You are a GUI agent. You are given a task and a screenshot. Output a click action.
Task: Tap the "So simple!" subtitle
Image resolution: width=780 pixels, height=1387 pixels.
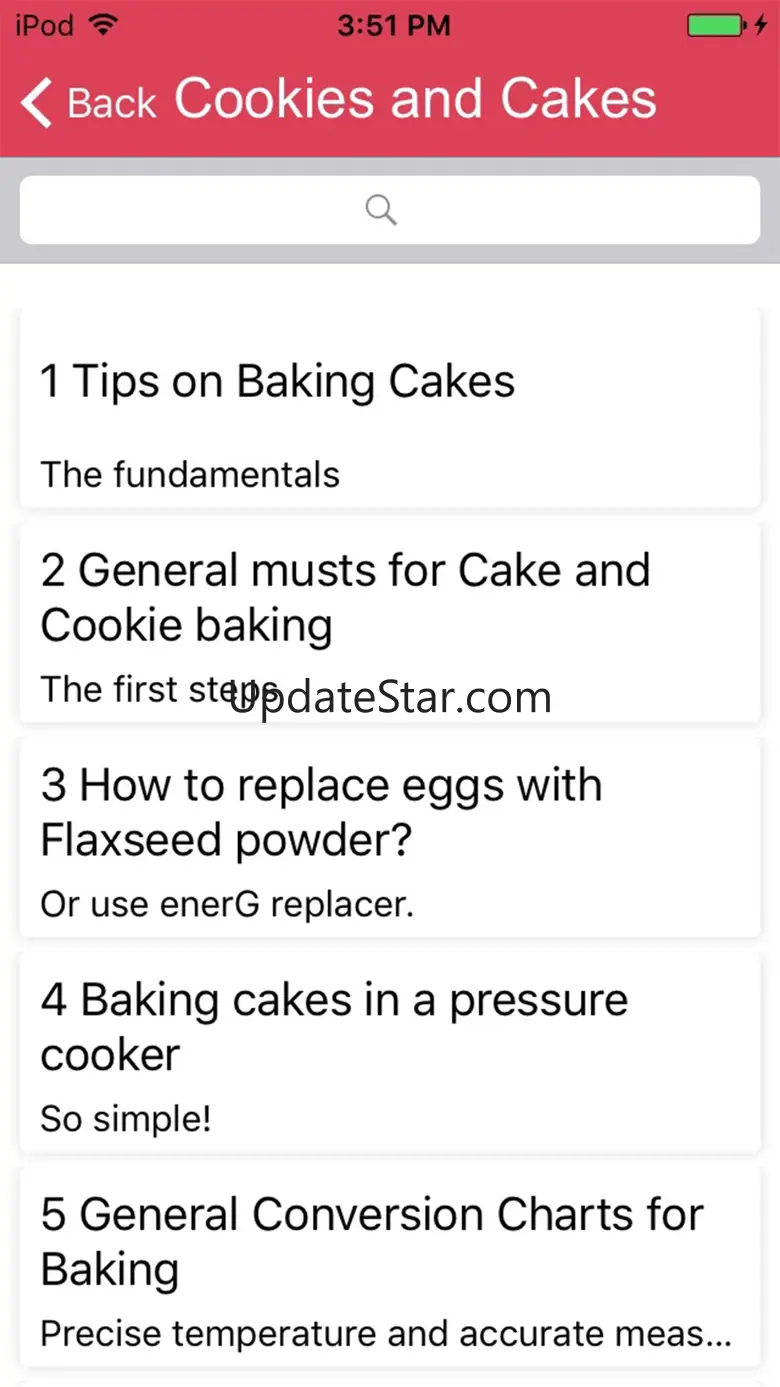click(x=126, y=1119)
